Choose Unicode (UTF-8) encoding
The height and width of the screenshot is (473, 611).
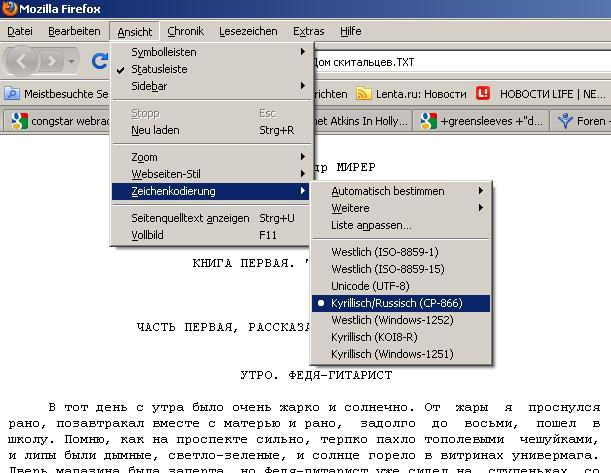click(x=369, y=286)
